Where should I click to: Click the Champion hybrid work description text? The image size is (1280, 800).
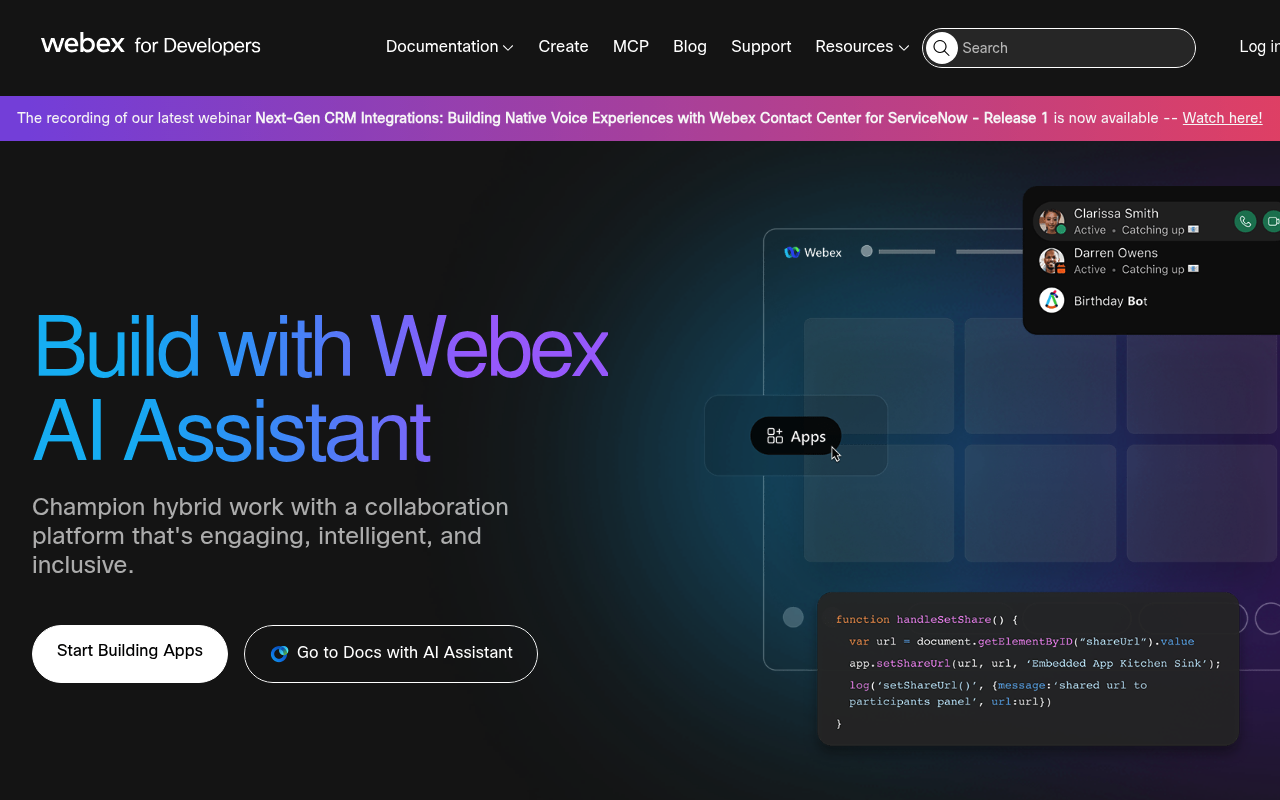[270, 536]
